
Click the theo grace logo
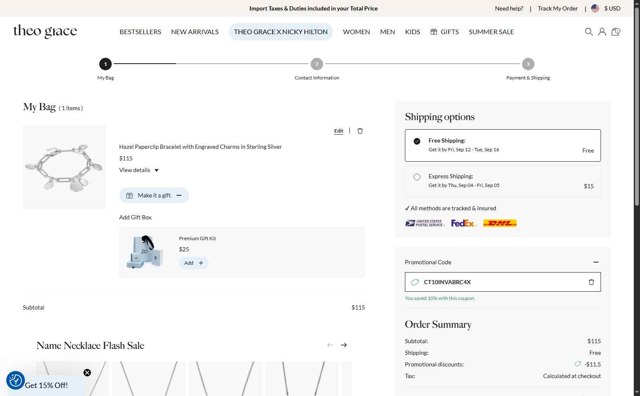pyautogui.click(x=45, y=31)
